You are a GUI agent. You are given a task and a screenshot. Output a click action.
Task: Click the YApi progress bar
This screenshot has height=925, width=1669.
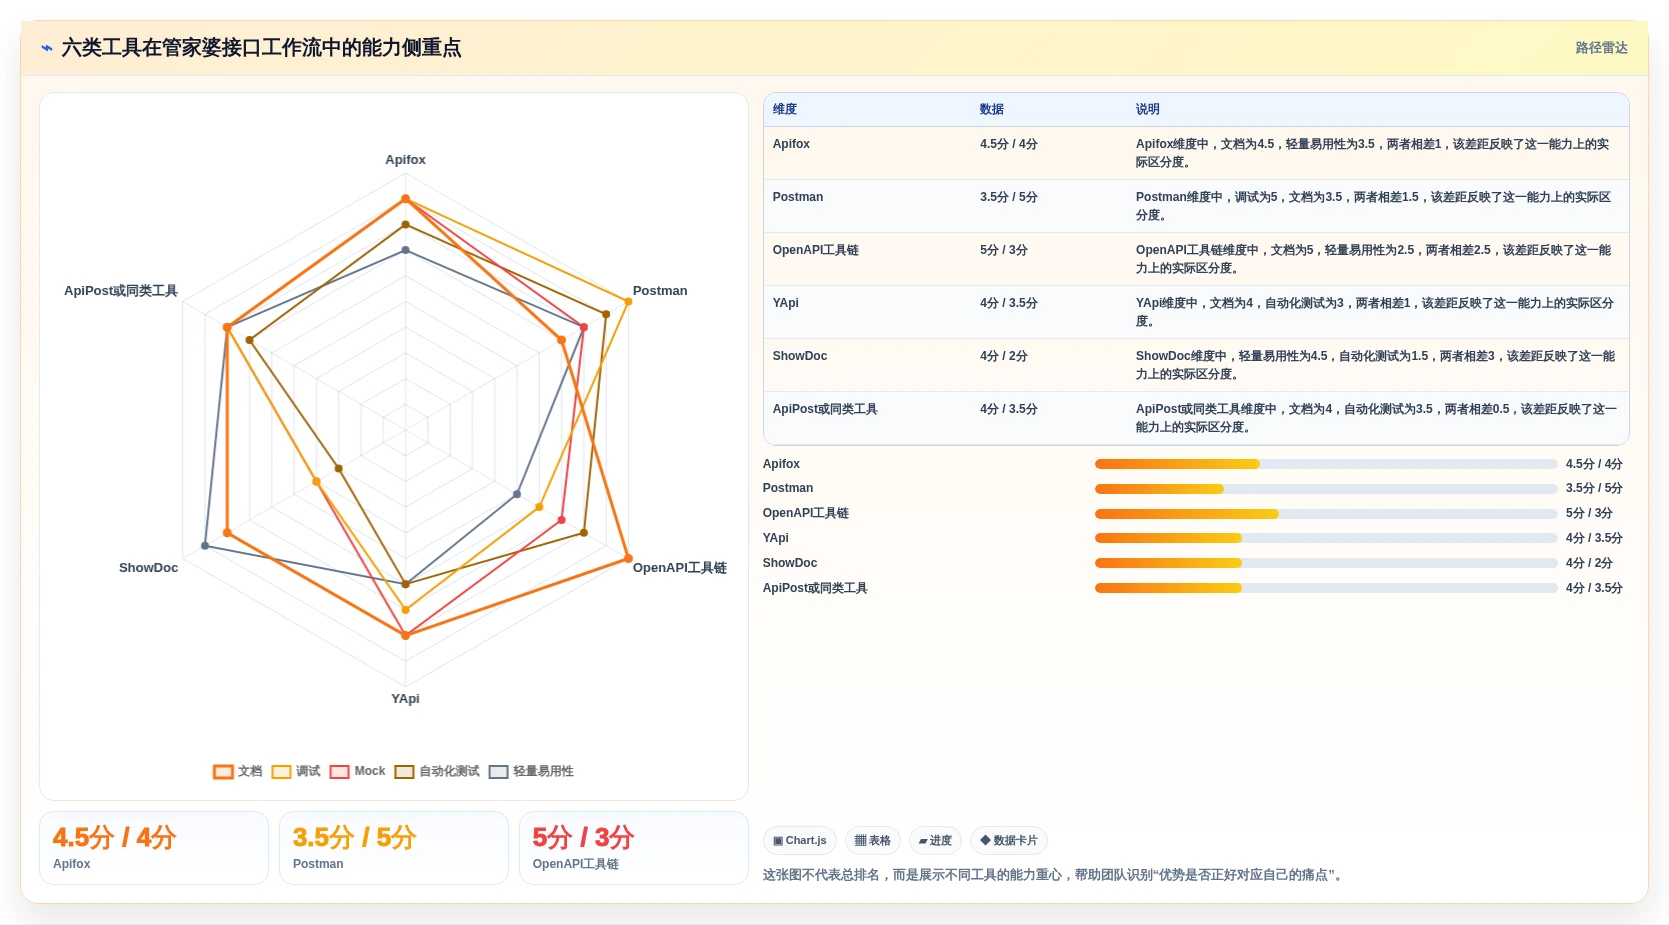(x=1326, y=538)
